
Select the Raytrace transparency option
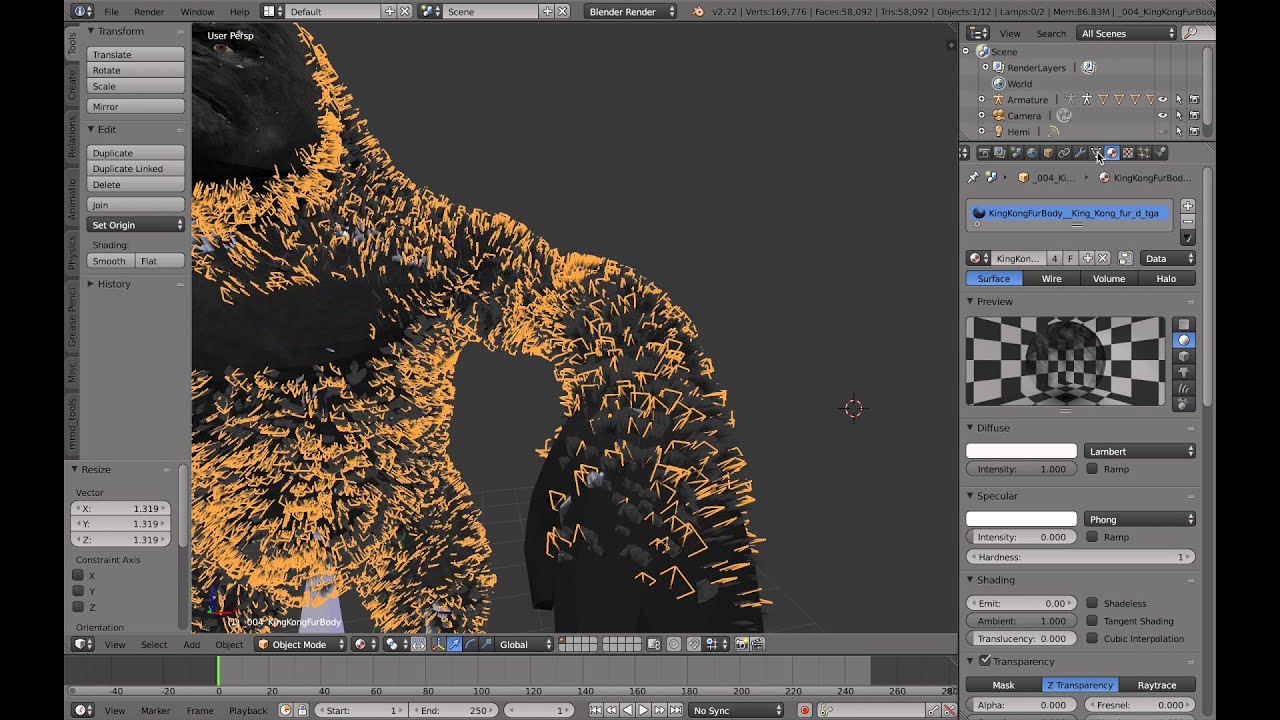tap(1157, 685)
